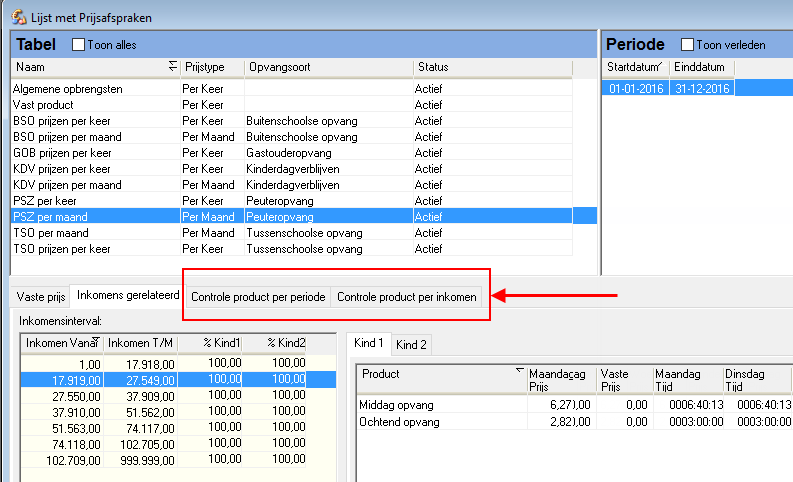Select the Algemene opbrengsten row
This screenshot has width=793, height=482.
(68, 89)
